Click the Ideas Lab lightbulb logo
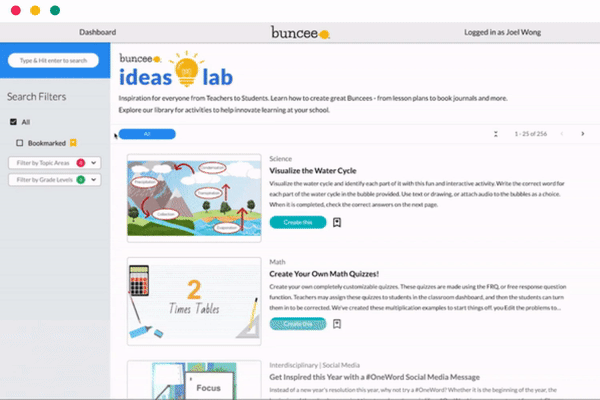This screenshot has width=600, height=400. click(x=187, y=69)
